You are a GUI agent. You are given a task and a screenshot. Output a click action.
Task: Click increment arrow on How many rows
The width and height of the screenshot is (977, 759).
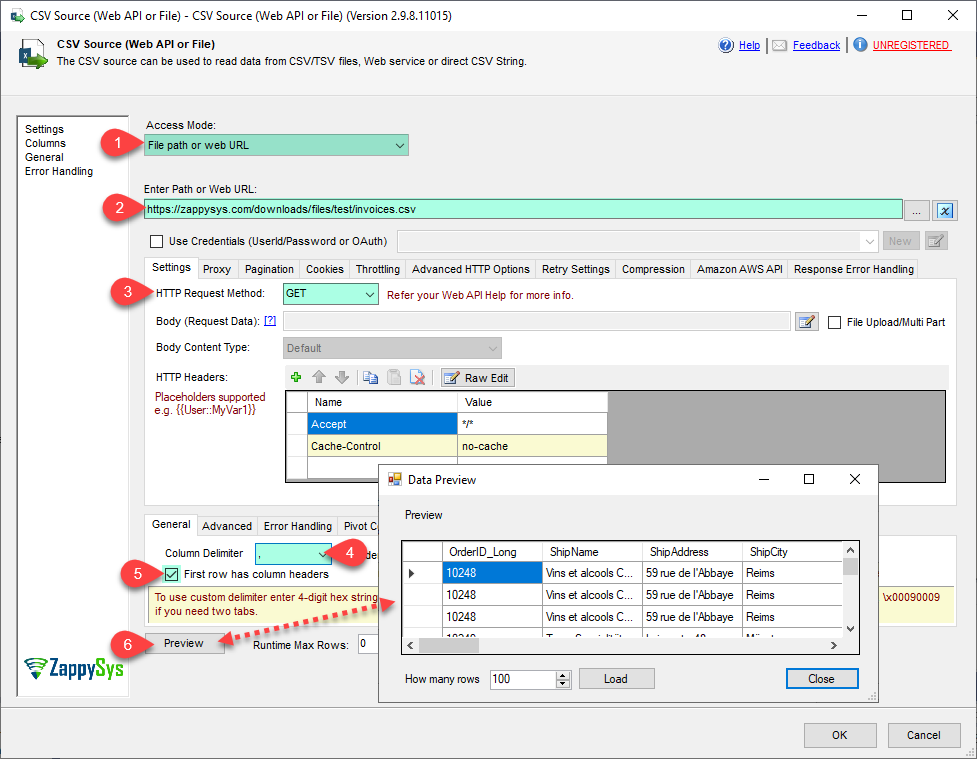[563, 675]
